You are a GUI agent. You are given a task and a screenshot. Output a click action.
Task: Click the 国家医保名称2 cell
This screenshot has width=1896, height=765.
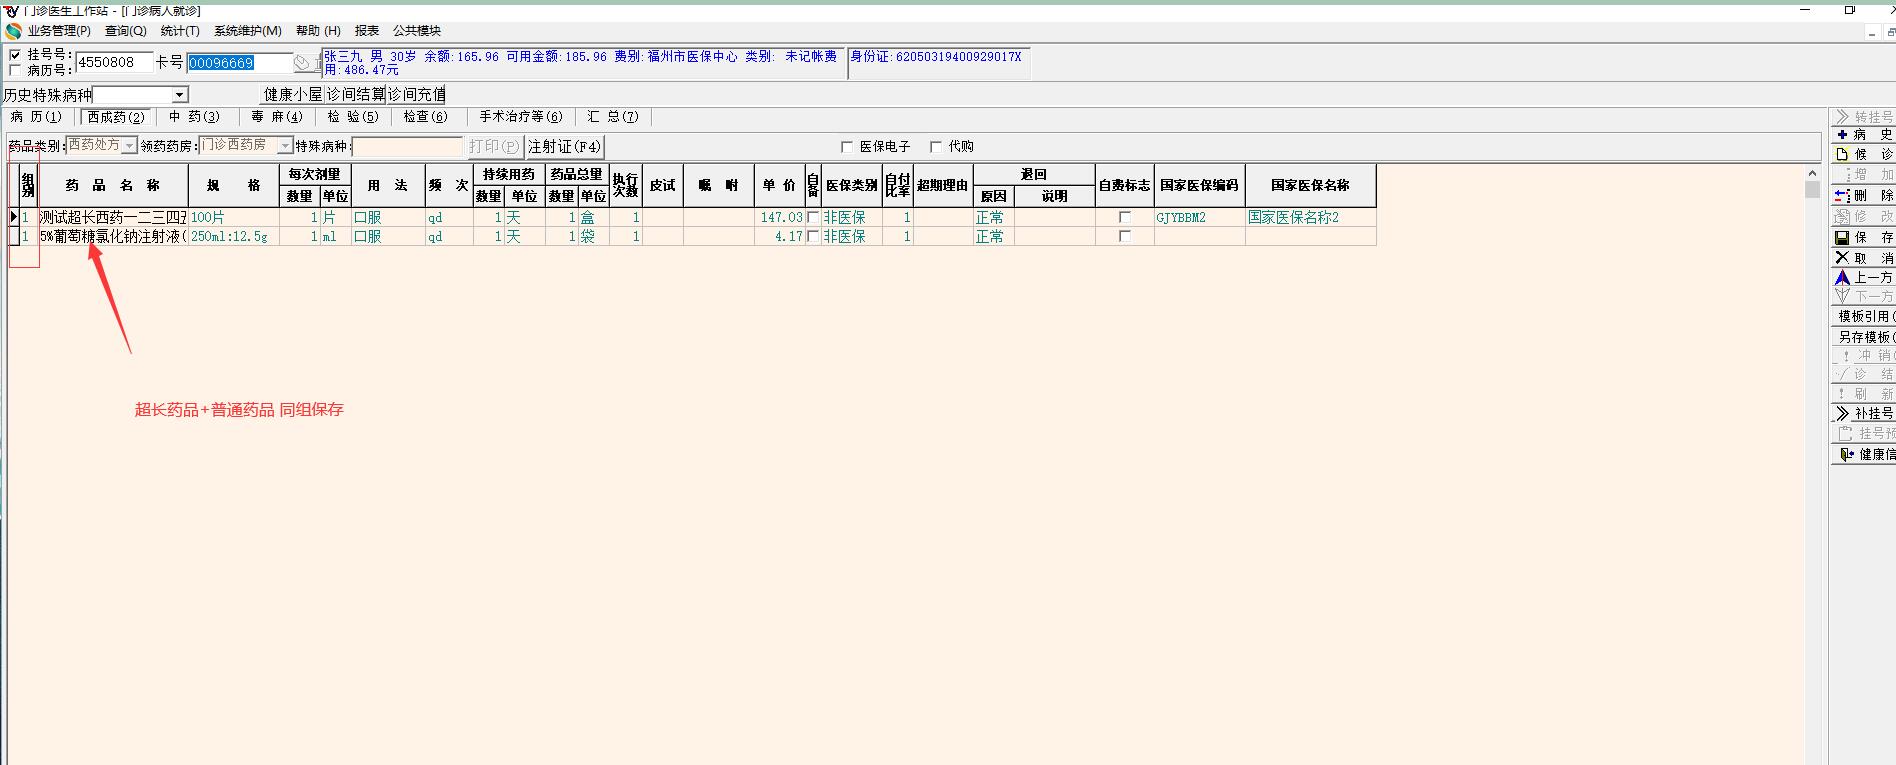[1311, 217]
